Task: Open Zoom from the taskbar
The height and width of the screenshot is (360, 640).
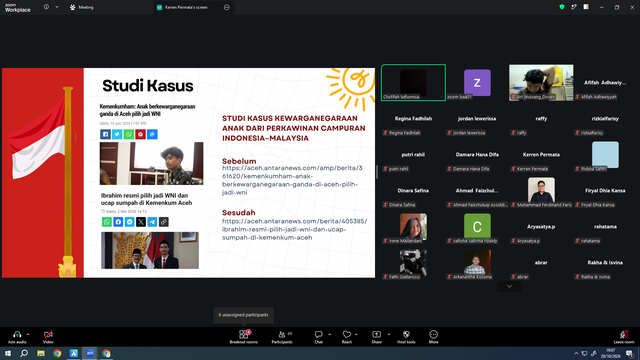Action: pos(90,353)
